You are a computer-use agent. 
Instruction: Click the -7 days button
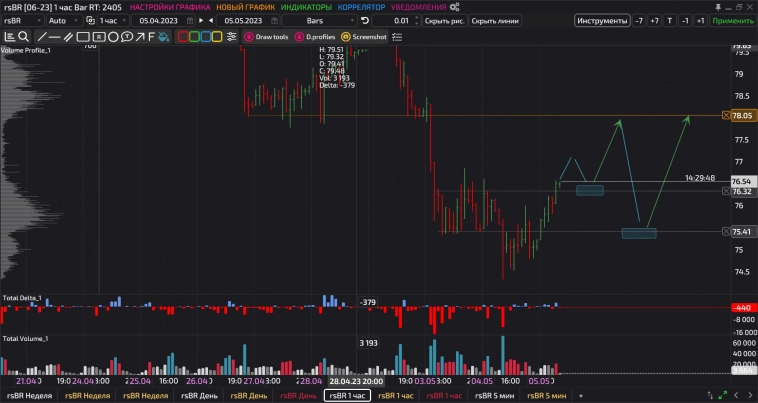639,21
